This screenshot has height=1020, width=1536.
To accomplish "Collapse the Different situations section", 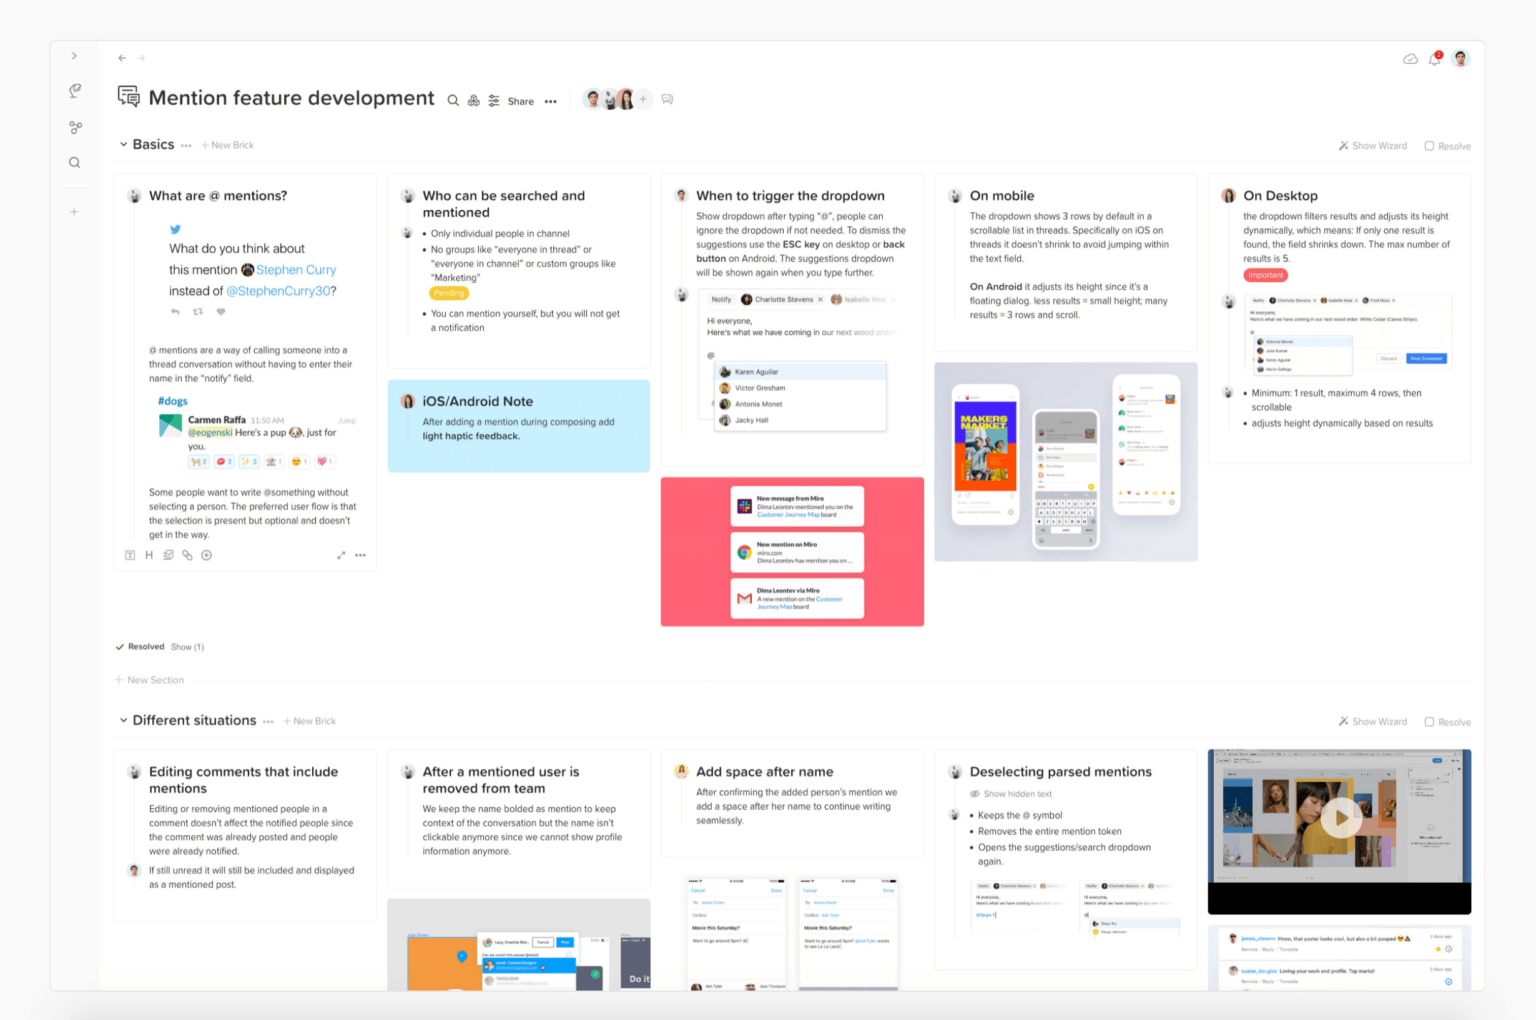I will [x=122, y=720].
